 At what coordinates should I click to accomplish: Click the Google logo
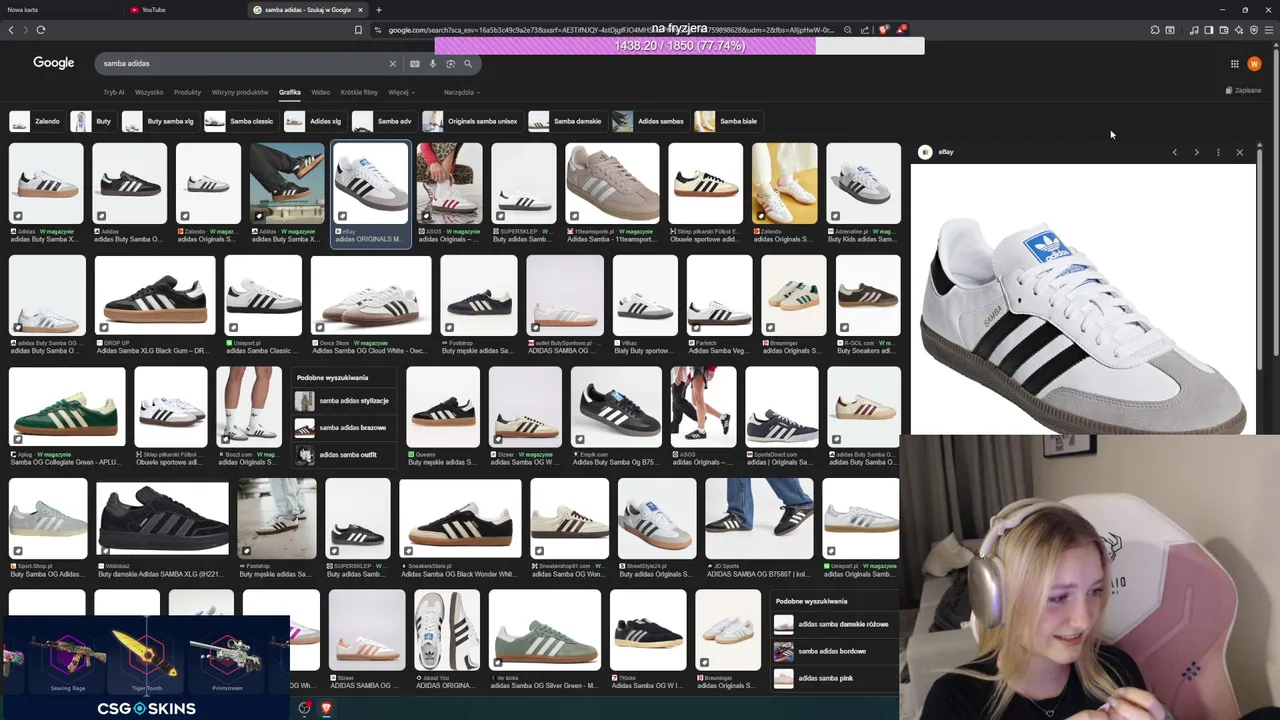click(x=54, y=63)
